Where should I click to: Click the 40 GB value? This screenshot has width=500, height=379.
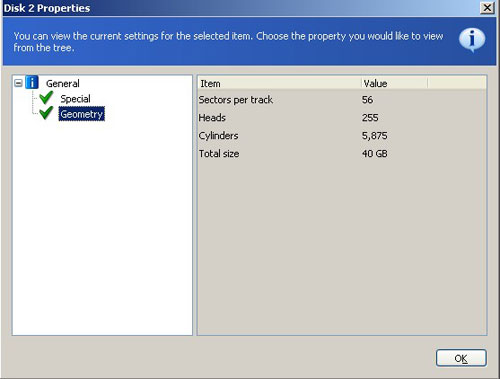[375, 154]
